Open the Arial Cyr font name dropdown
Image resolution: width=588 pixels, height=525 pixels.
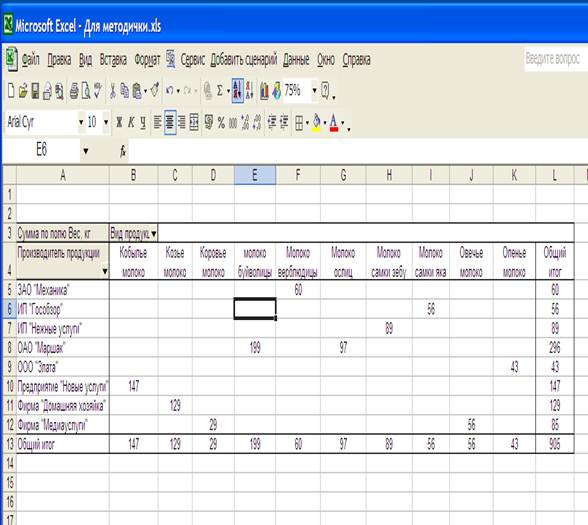pyautogui.click(x=81, y=122)
